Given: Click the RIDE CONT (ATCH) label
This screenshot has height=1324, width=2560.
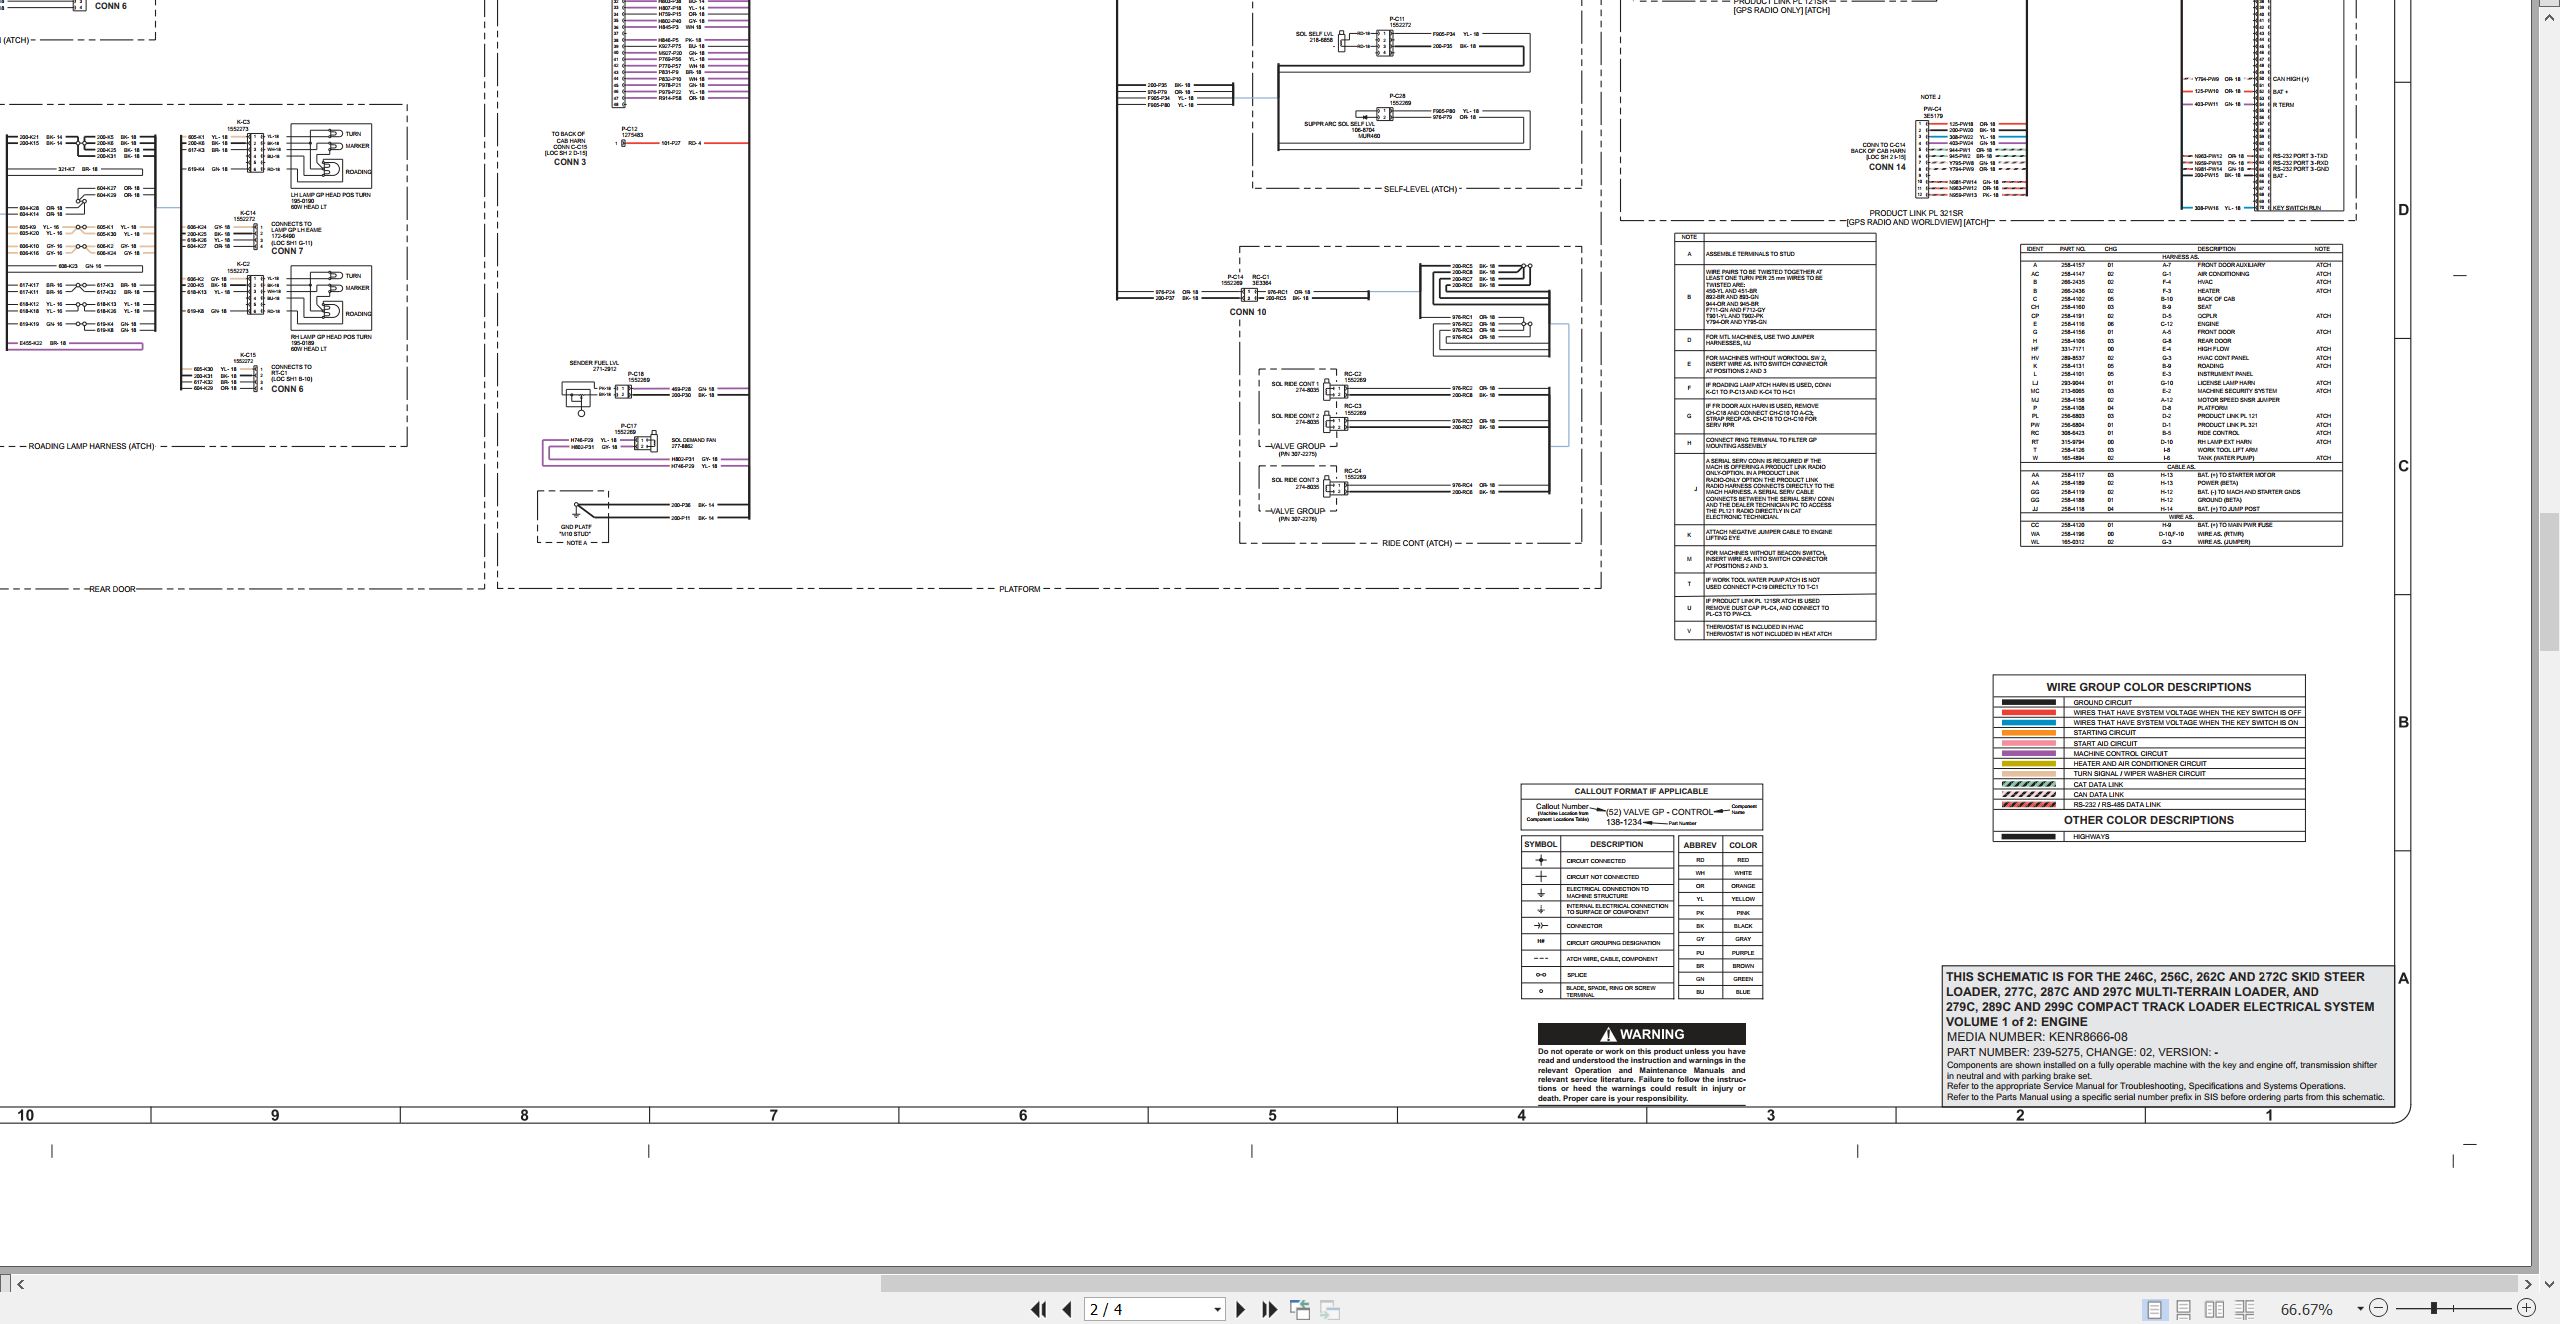Looking at the screenshot, I should click(x=1416, y=543).
